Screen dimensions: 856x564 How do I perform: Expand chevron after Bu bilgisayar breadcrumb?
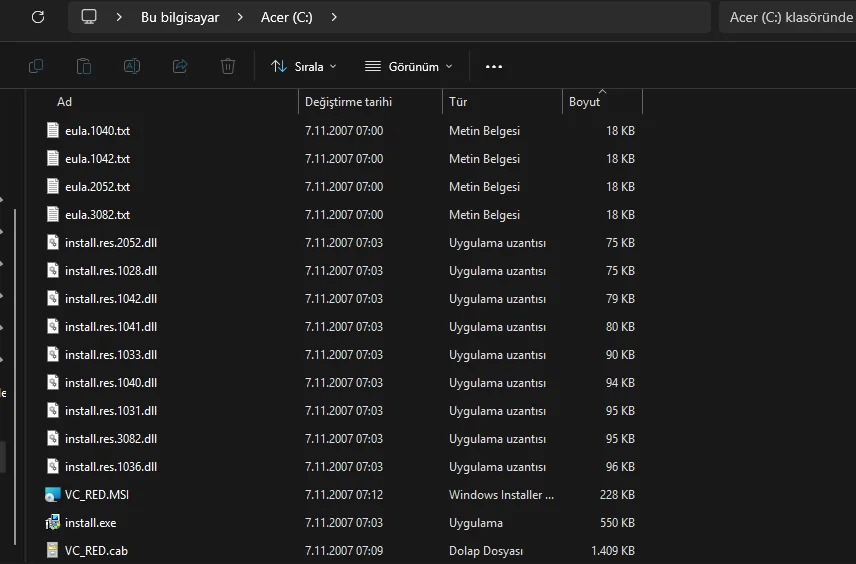tap(240, 17)
